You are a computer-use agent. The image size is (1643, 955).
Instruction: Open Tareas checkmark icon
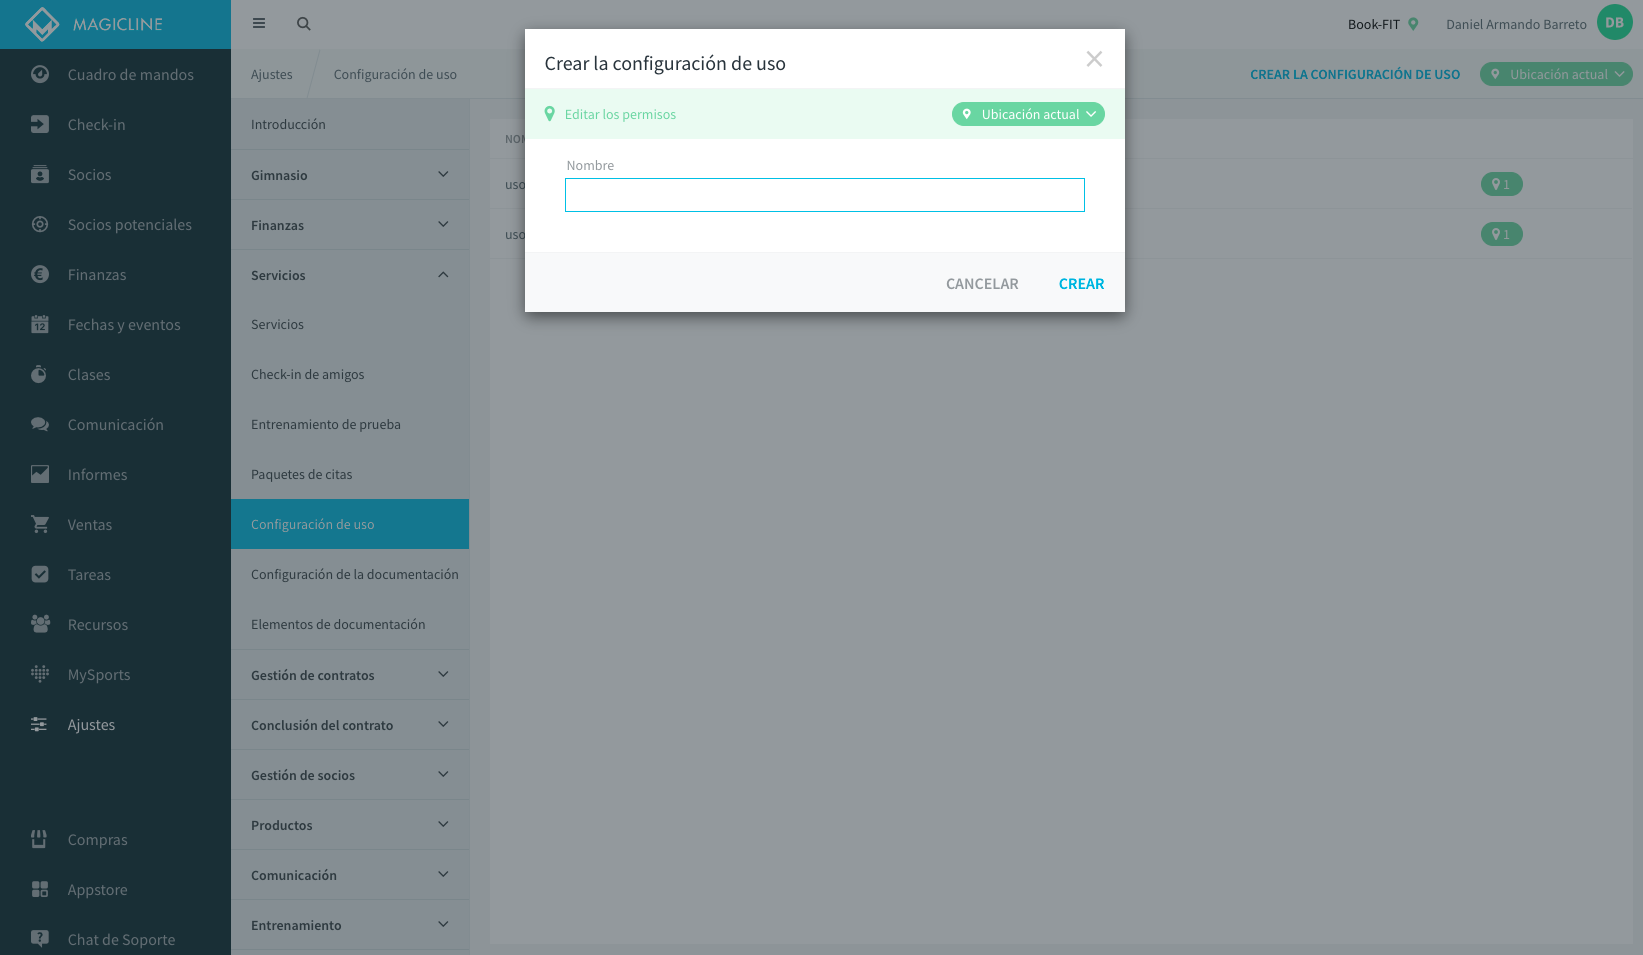click(40, 574)
